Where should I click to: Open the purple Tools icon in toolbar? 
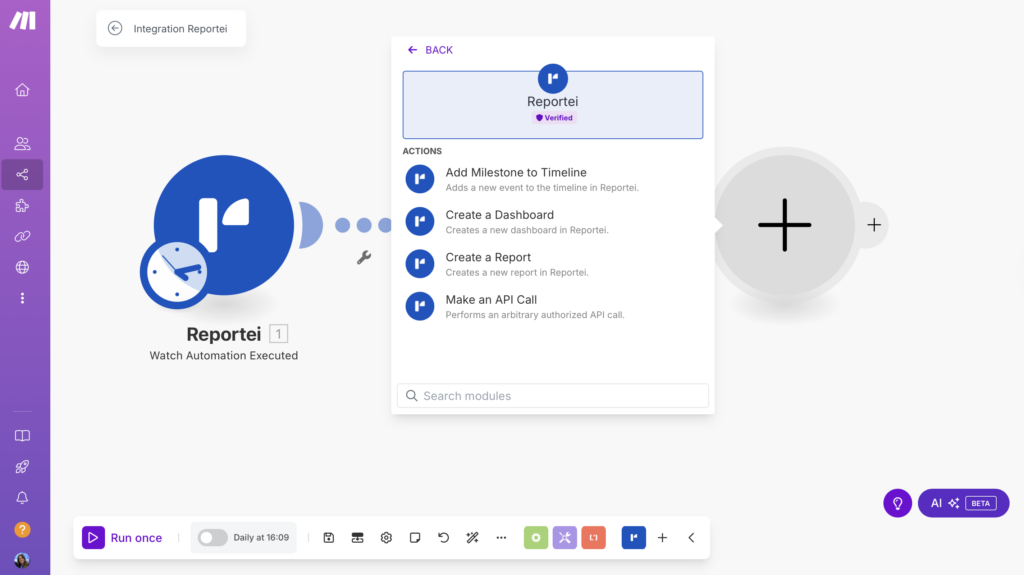pos(565,538)
